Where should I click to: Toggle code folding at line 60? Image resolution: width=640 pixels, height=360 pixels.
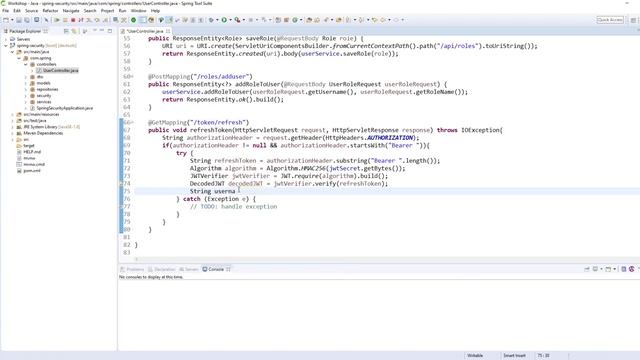(x=131, y=77)
